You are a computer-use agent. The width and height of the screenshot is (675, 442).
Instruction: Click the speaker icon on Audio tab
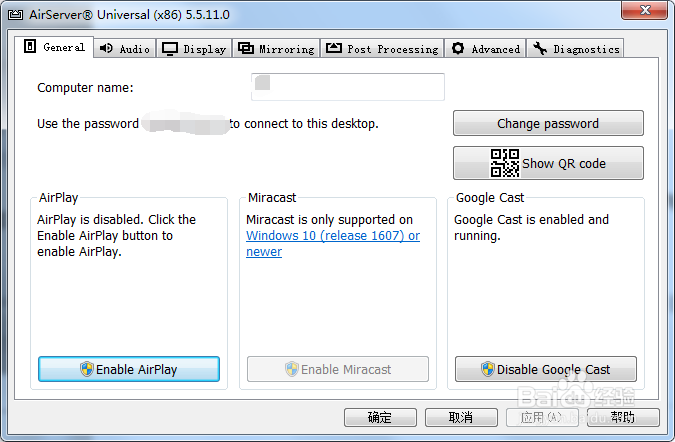coord(107,48)
